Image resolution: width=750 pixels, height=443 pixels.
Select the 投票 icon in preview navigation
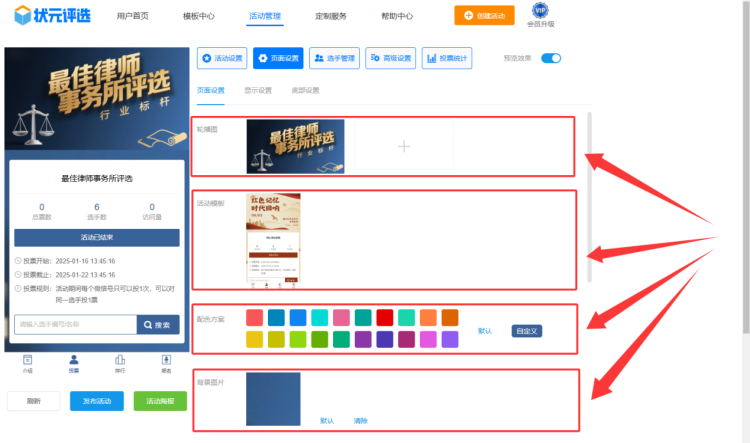74,360
